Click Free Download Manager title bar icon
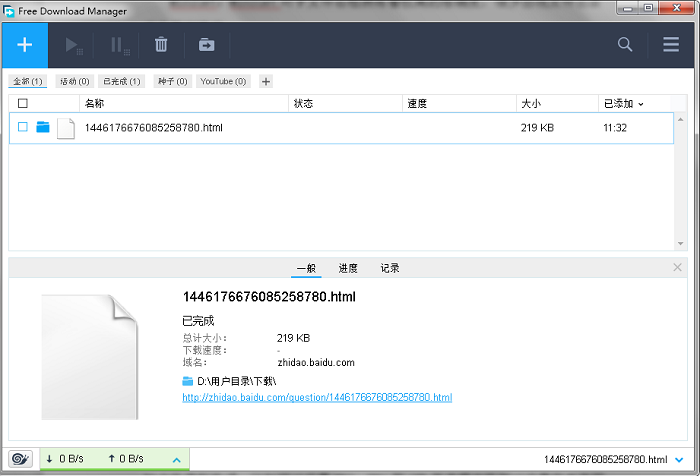The height and width of the screenshot is (476, 700). pos(8,11)
